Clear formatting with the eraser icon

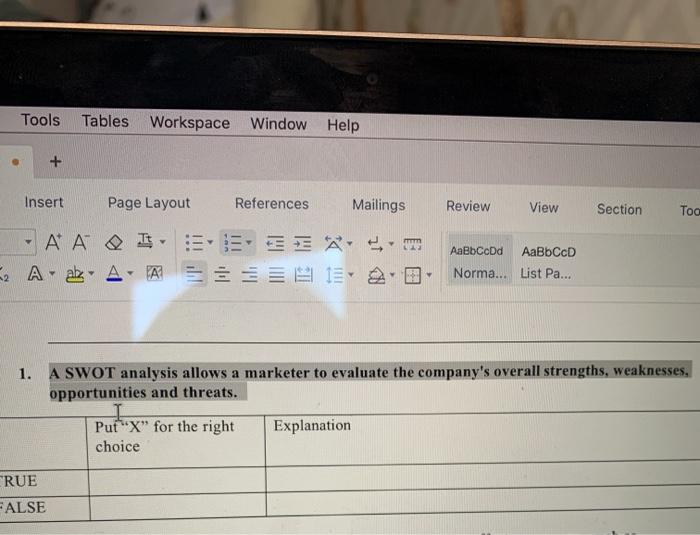(114, 242)
